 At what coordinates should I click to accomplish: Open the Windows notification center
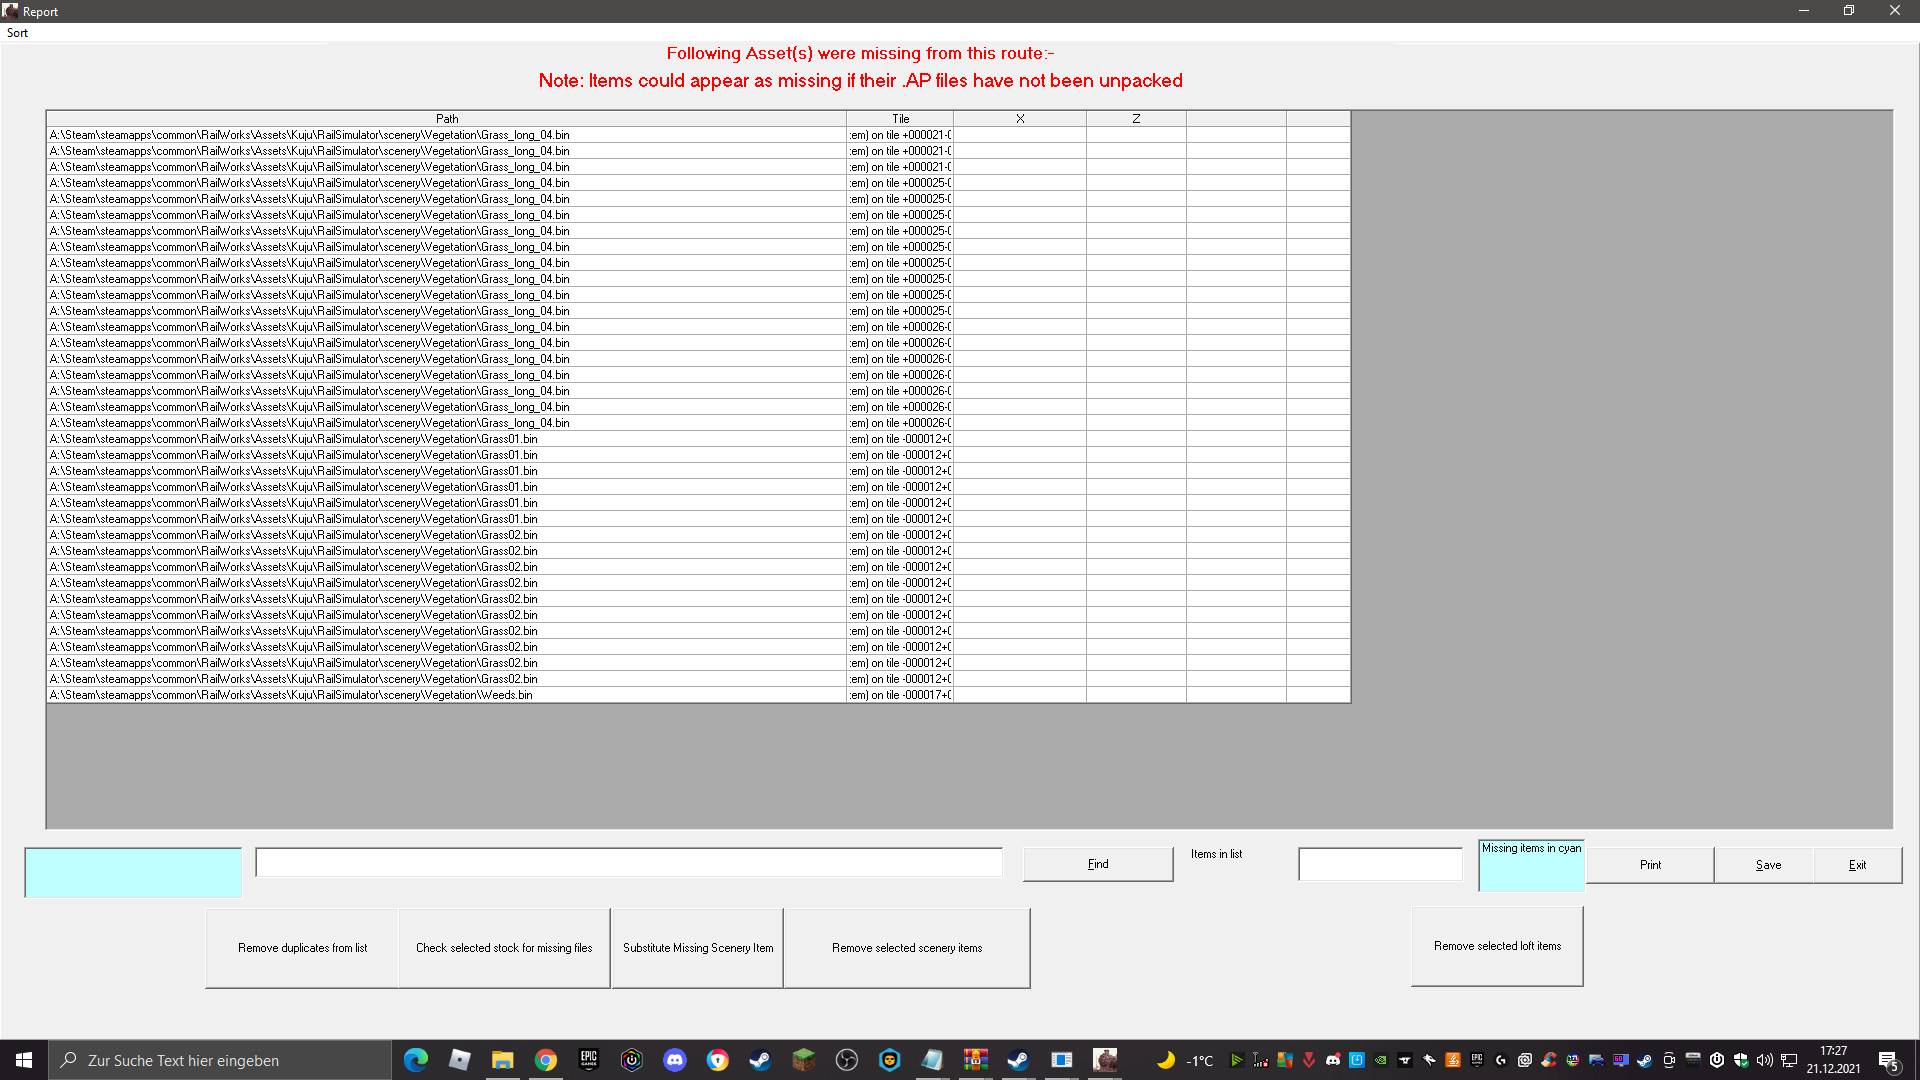pyautogui.click(x=1888, y=1060)
